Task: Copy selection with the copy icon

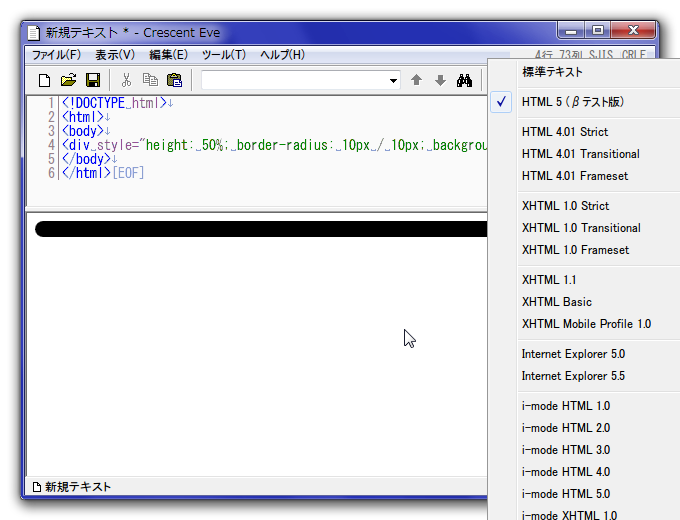Action: [x=150, y=80]
